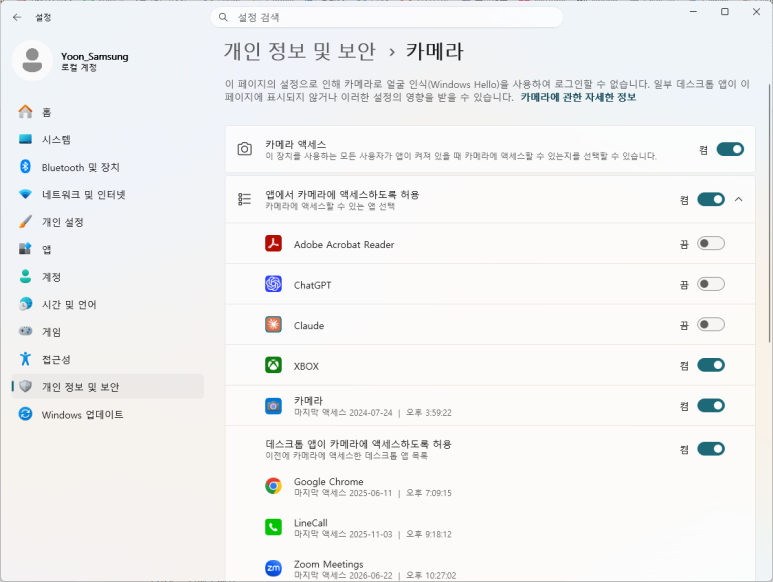
Task: Click the Adobe Acrobat Reader icon
Action: pos(273,243)
